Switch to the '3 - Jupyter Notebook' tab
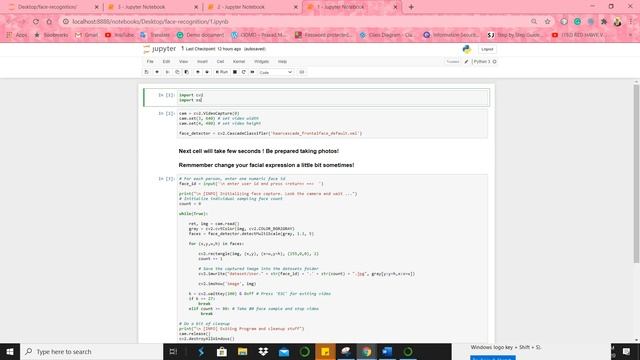 (x=153, y=7)
